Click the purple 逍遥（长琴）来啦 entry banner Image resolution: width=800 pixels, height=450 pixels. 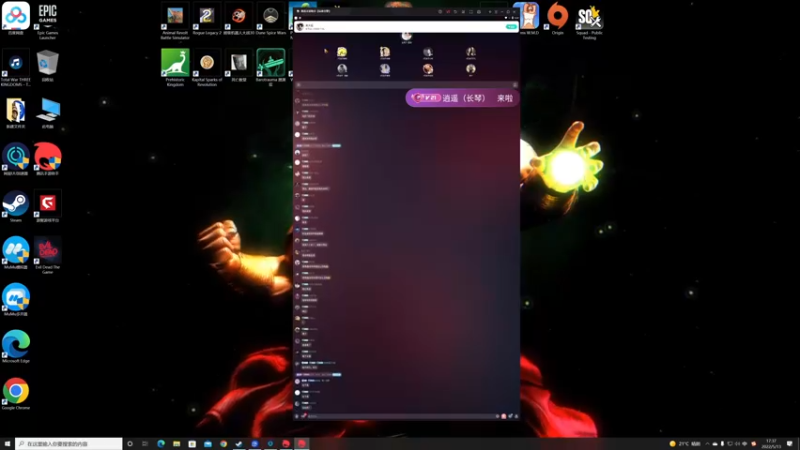462,98
